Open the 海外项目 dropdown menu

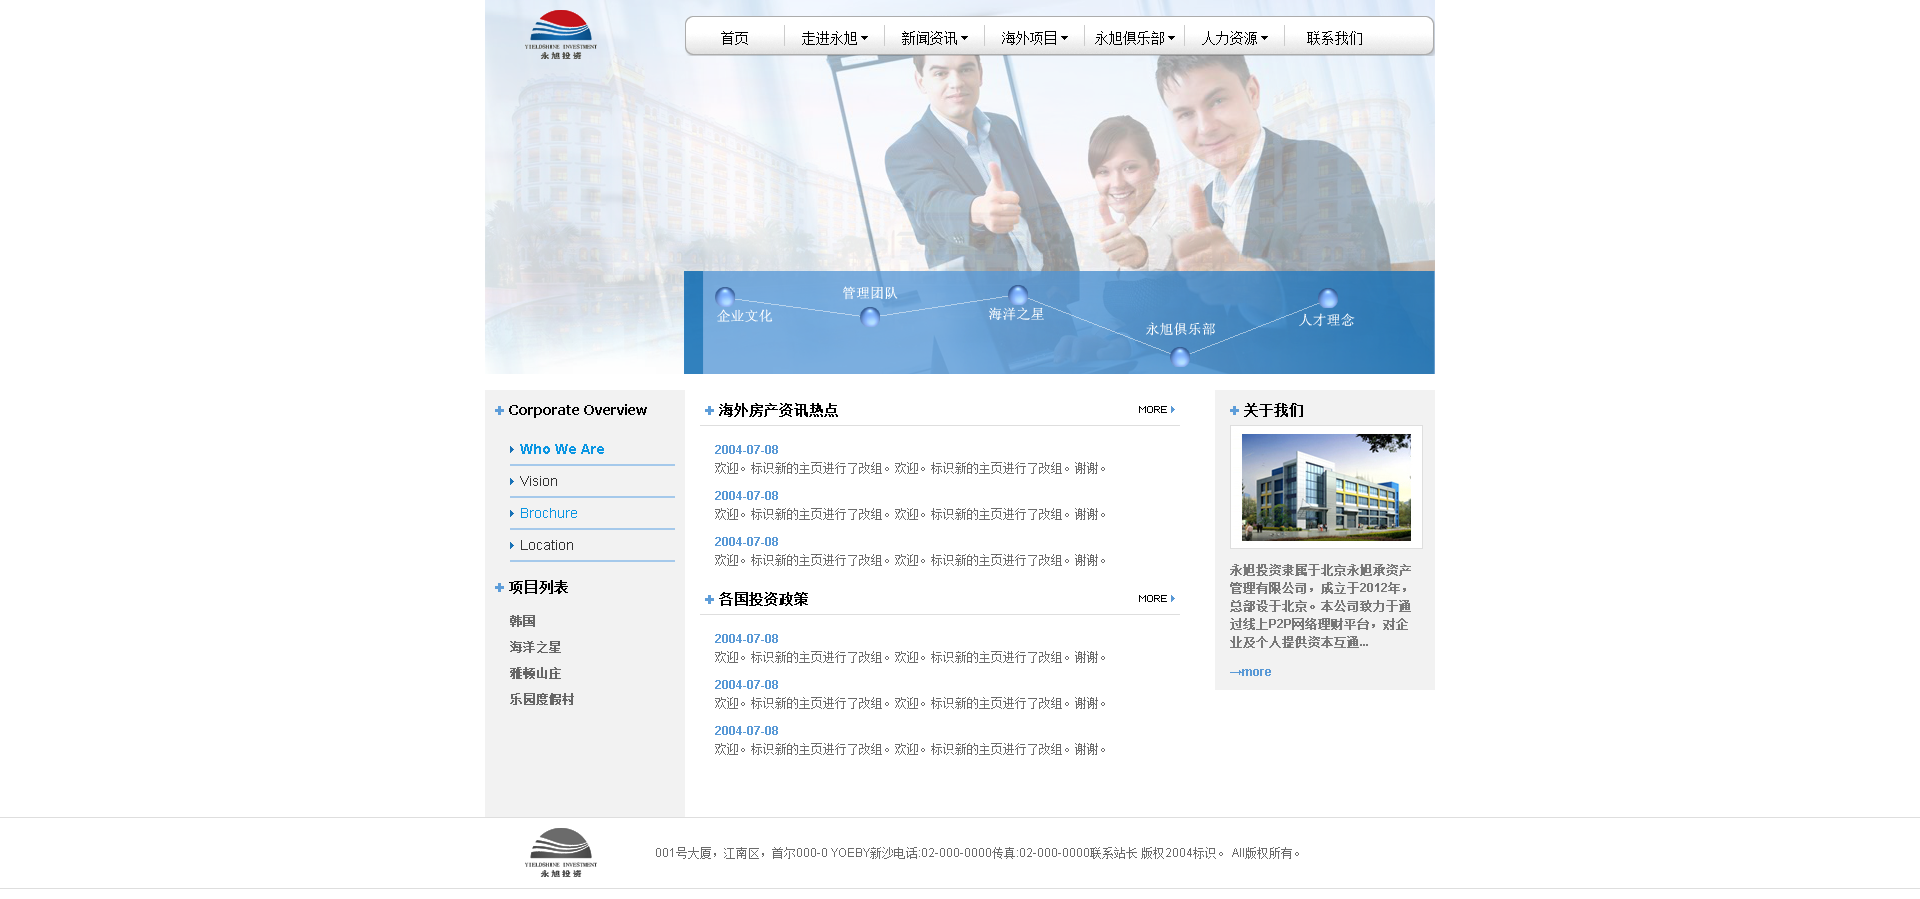pos(1034,38)
